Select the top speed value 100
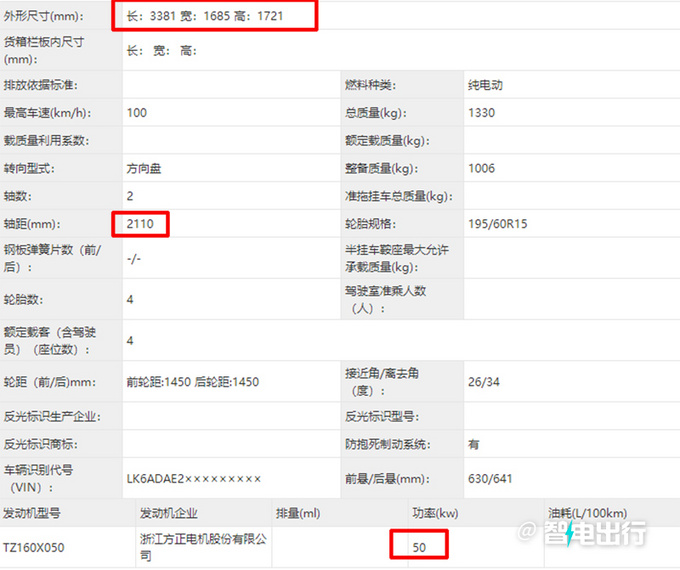Viewport: 680px width, 570px height. pyautogui.click(x=137, y=113)
